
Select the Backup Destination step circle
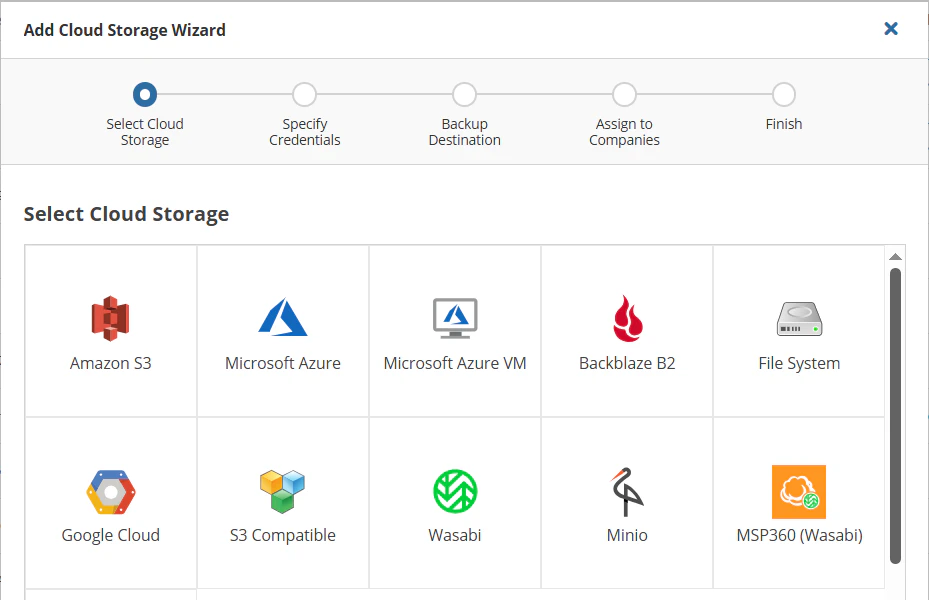(464, 95)
